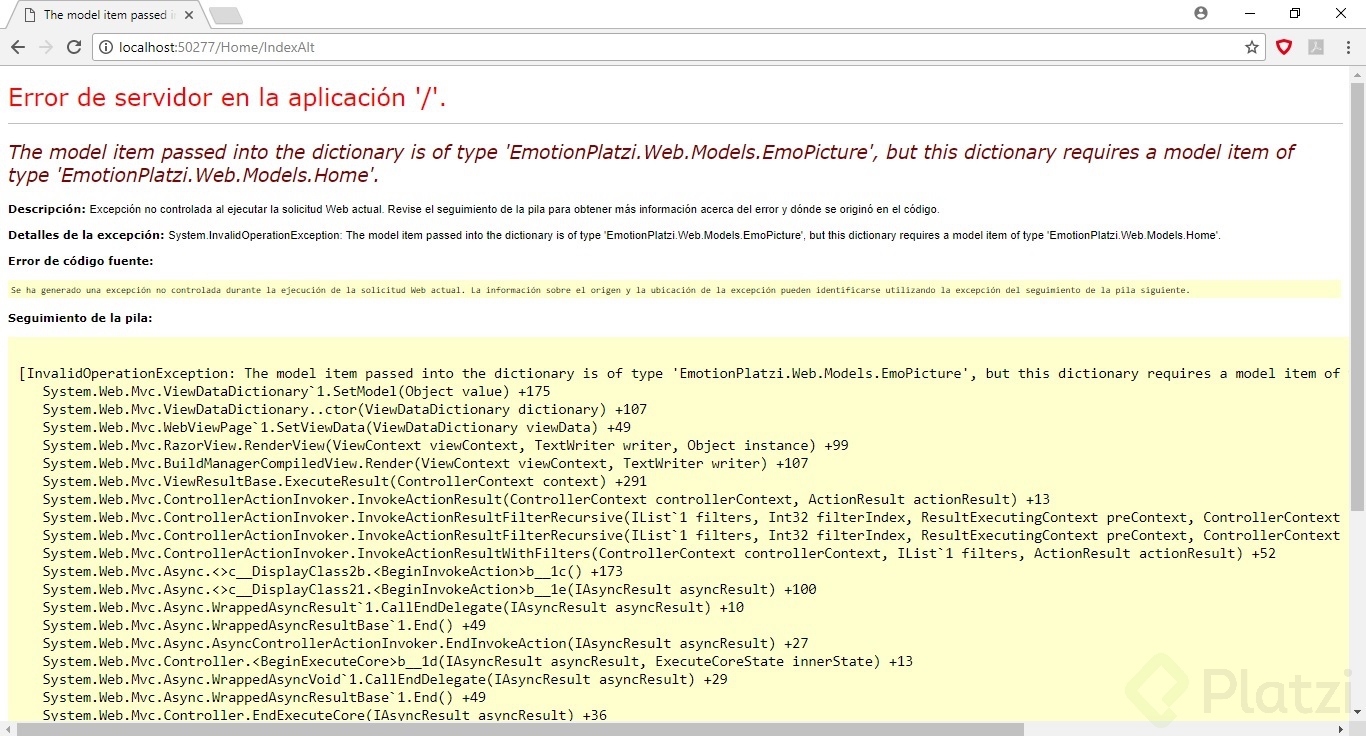Bookmark this page with the star icon

[x=1251, y=46]
